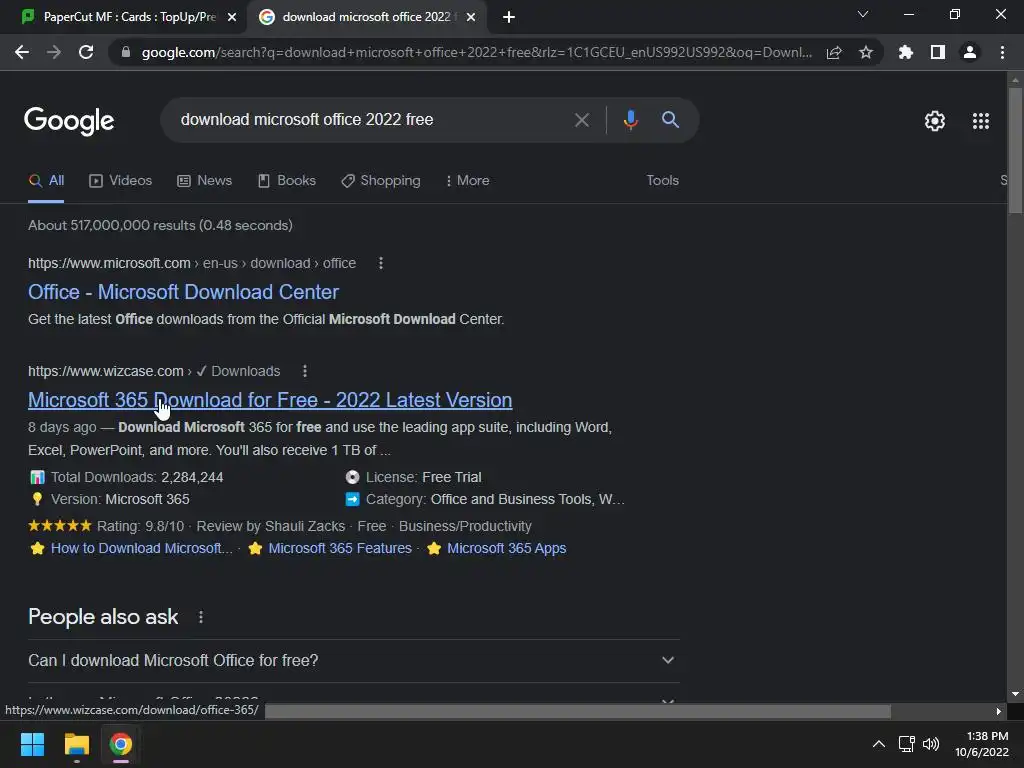Open network status tray icon
Screen dimensions: 1024x768
click(x=906, y=744)
